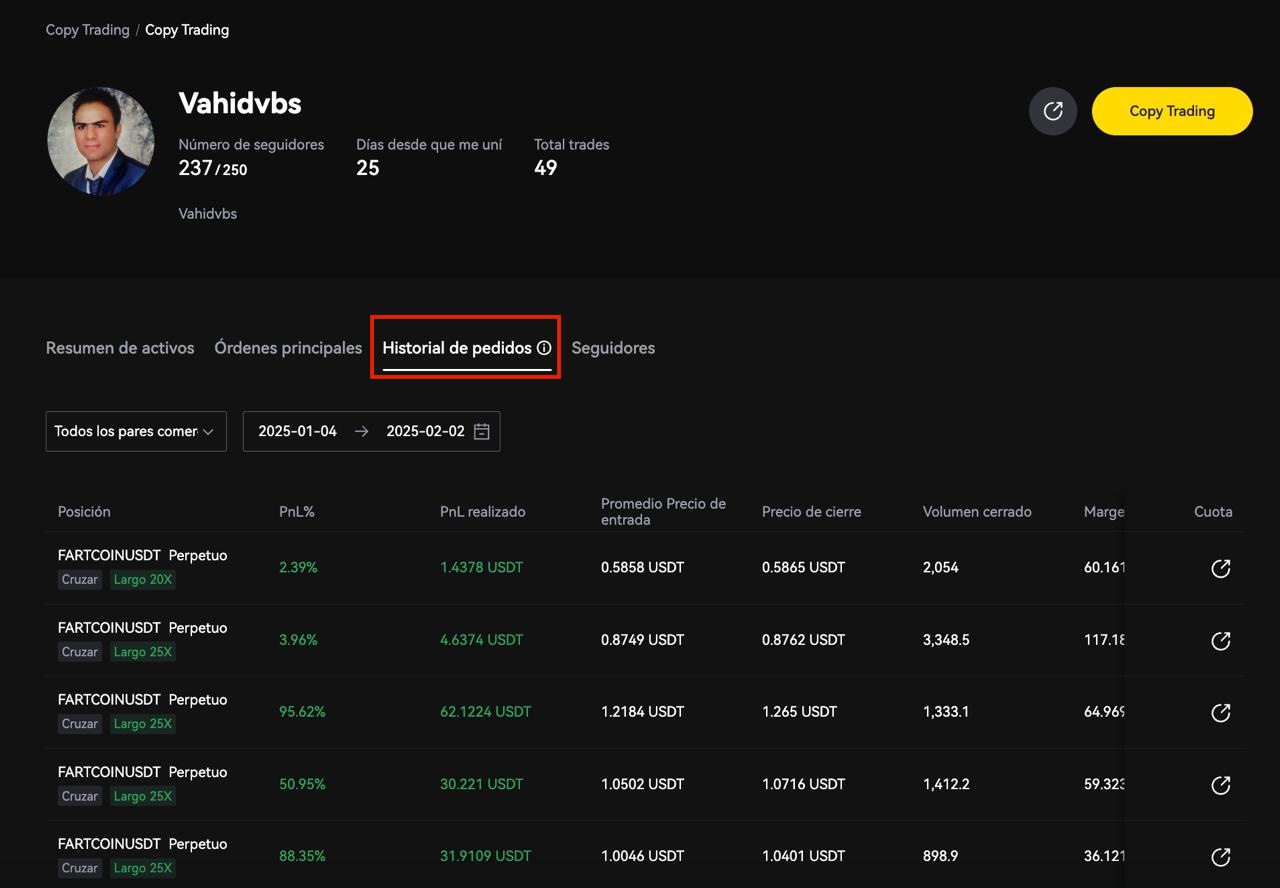This screenshot has height=888, width=1280.
Task: Click the PnL% column header
Action: [x=297, y=512]
